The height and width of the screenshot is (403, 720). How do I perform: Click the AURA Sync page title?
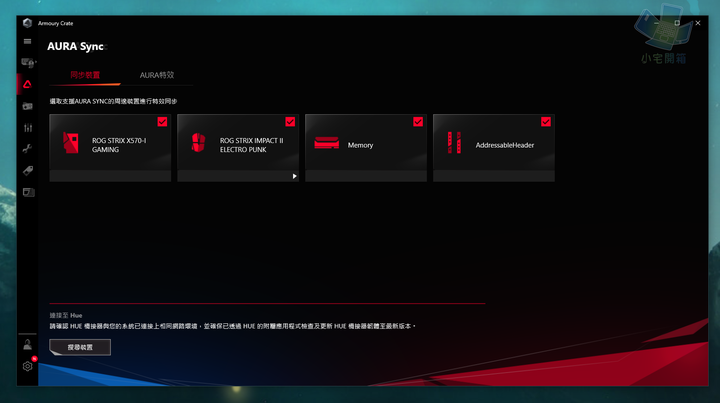coord(76,46)
